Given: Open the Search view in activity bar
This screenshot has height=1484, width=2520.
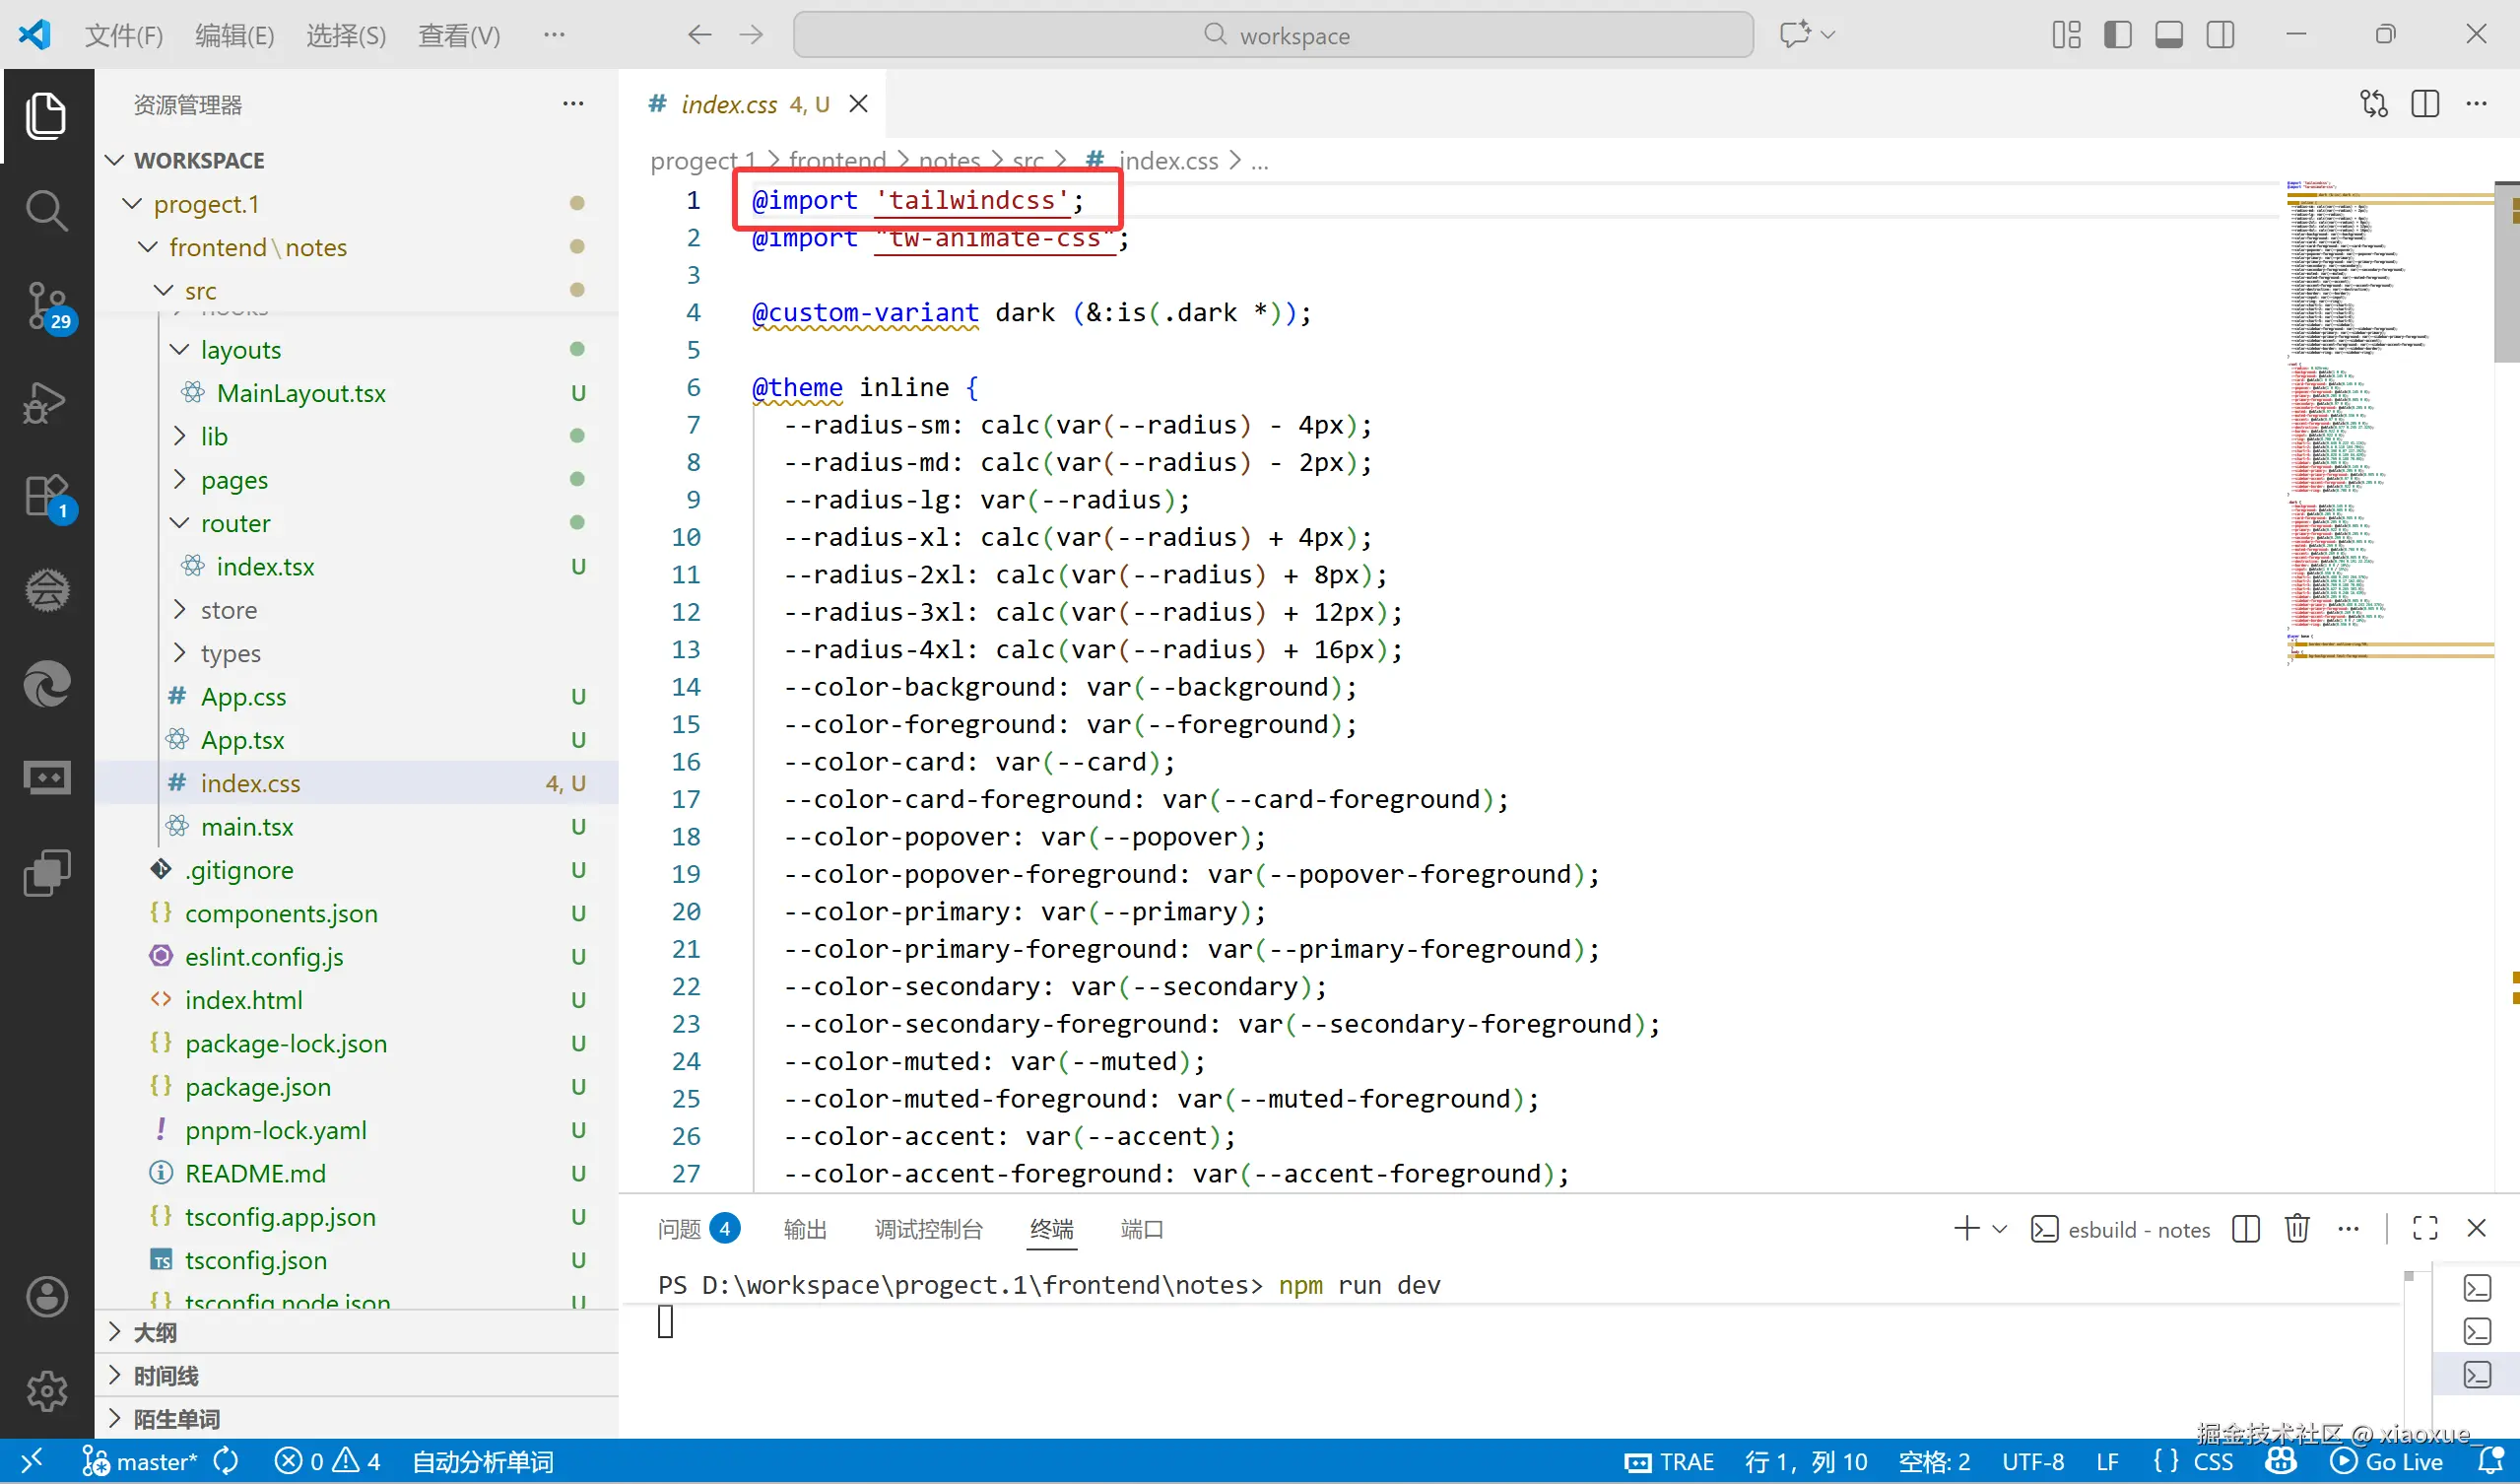Looking at the screenshot, I should point(46,210).
